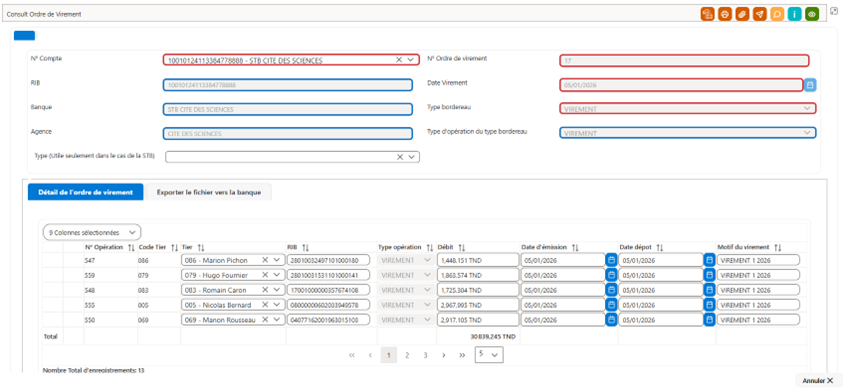The width and height of the screenshot is (843, 388).
Task: Sort by the Débit column
Action: click(x=462, y=247)
